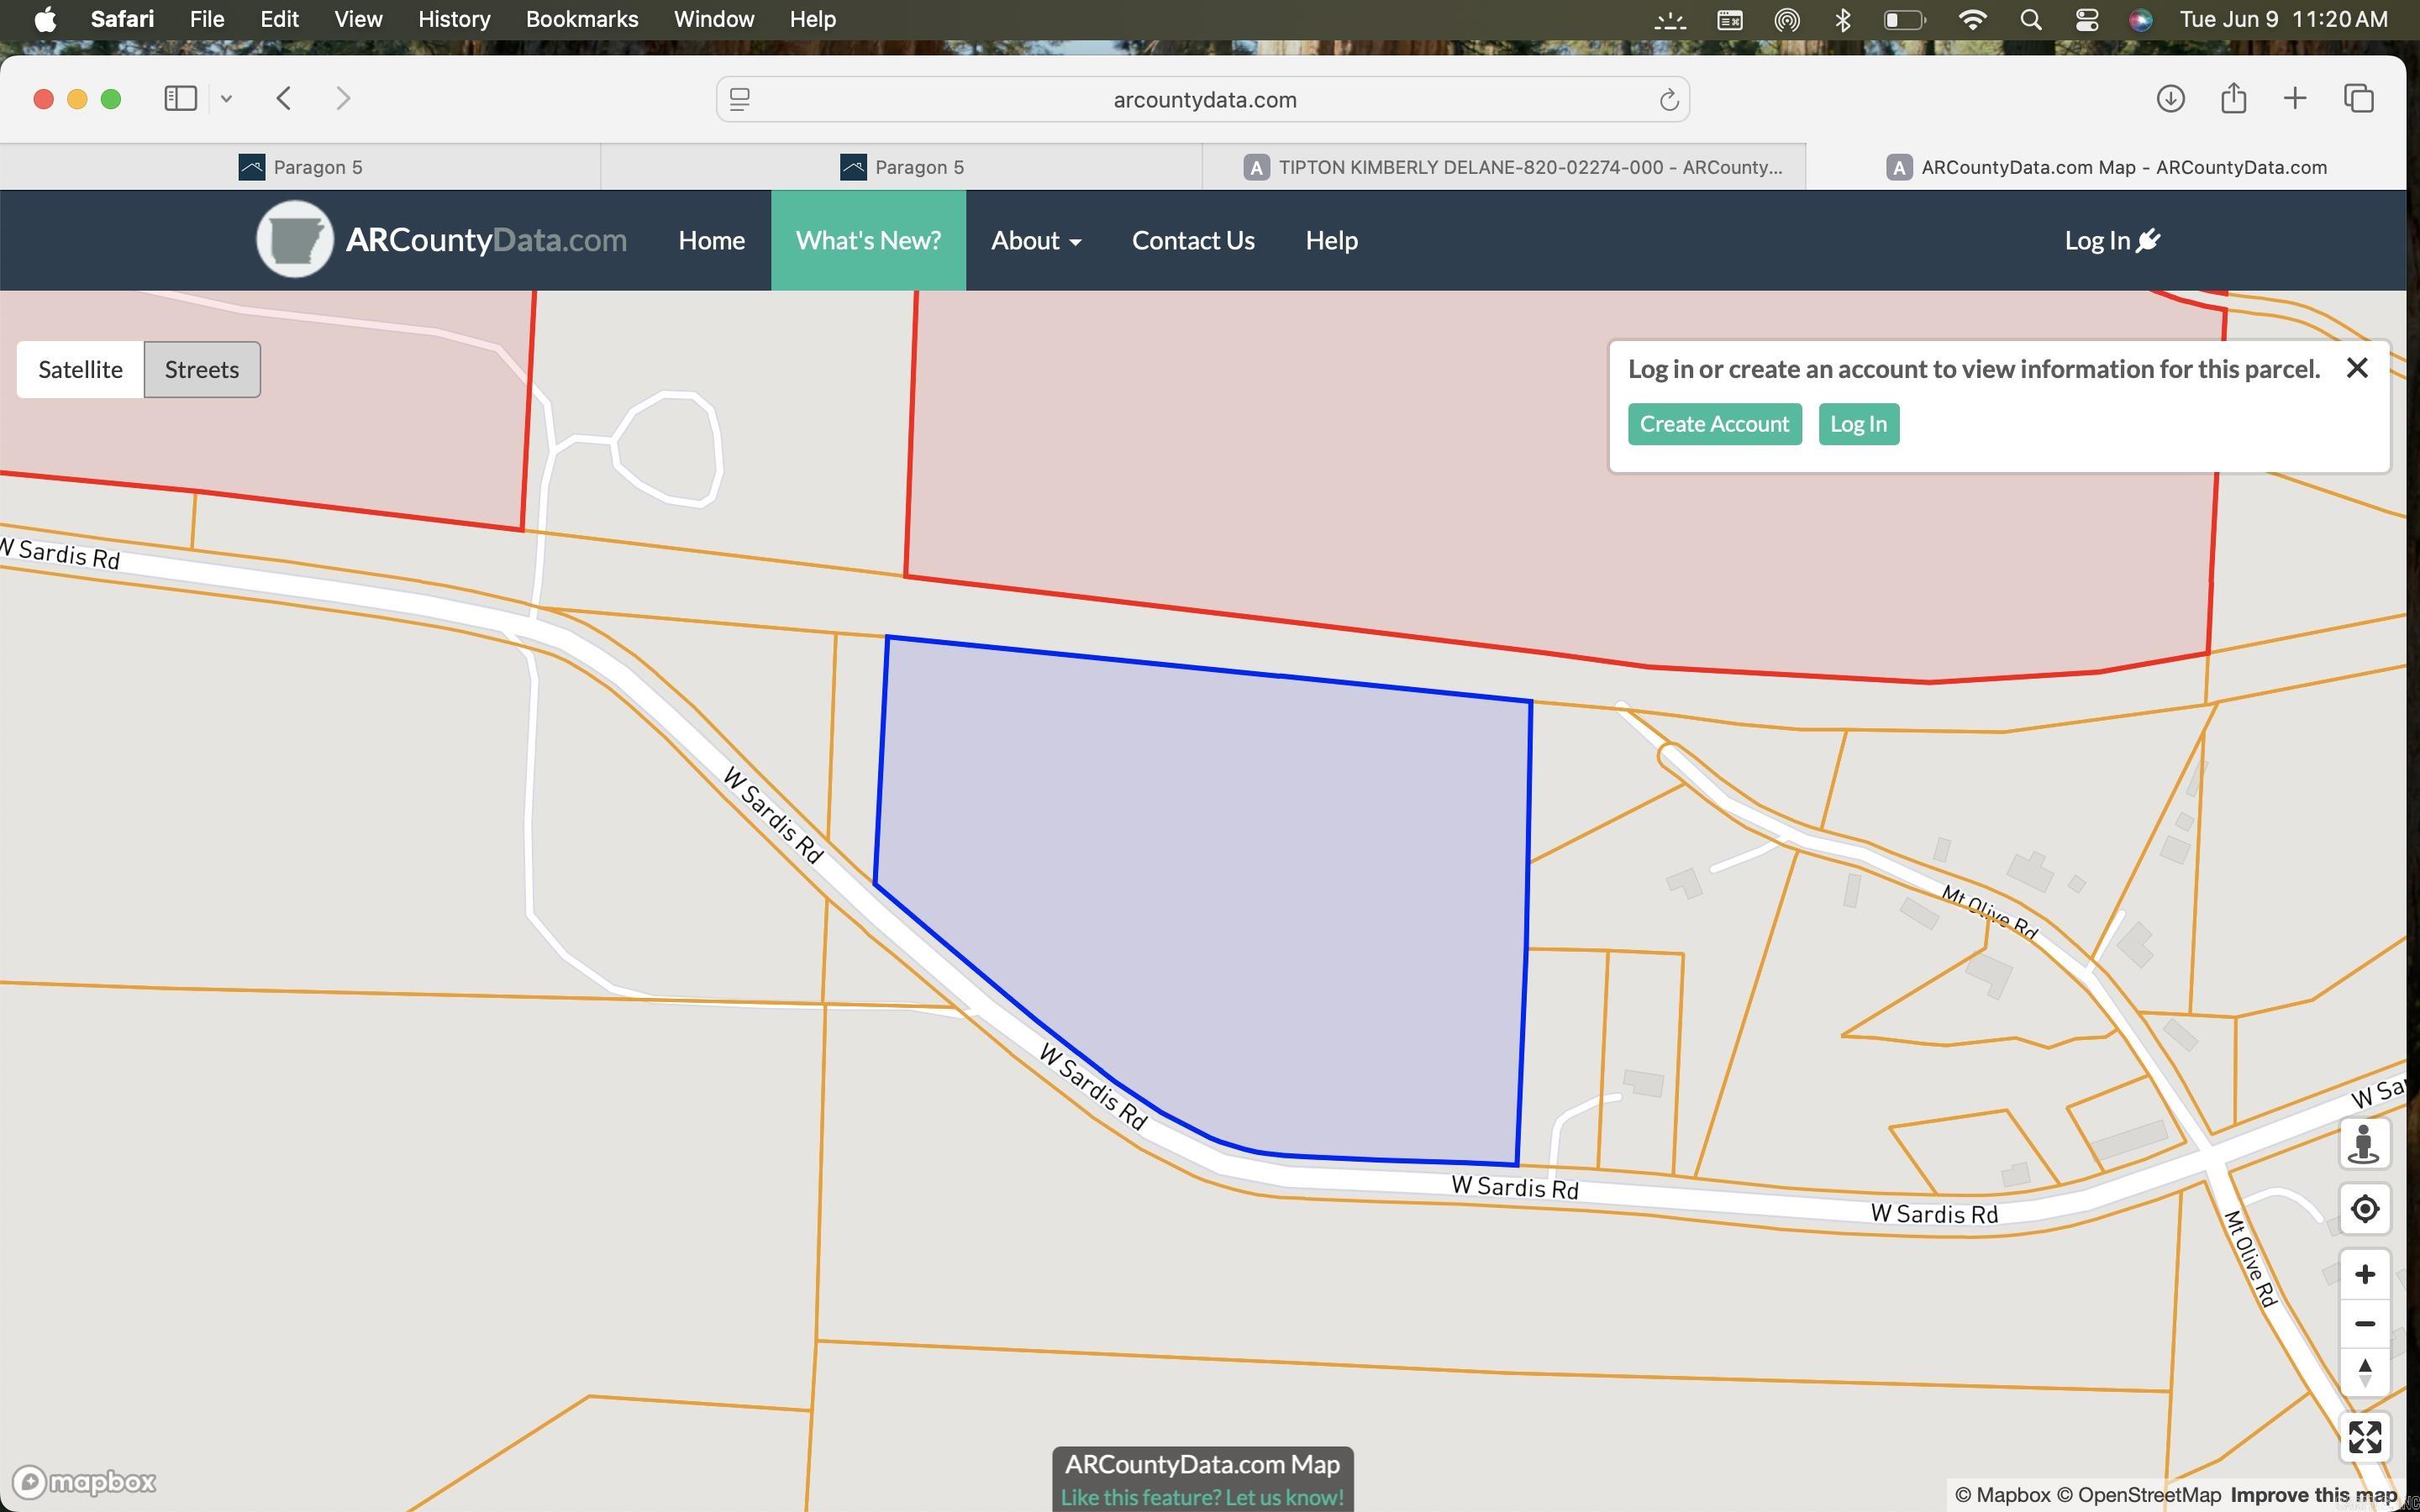Viewport: 2420px width, 1512px height.
Task: Click the Wi-Fi status icon
Action: tap(1972, 19)
